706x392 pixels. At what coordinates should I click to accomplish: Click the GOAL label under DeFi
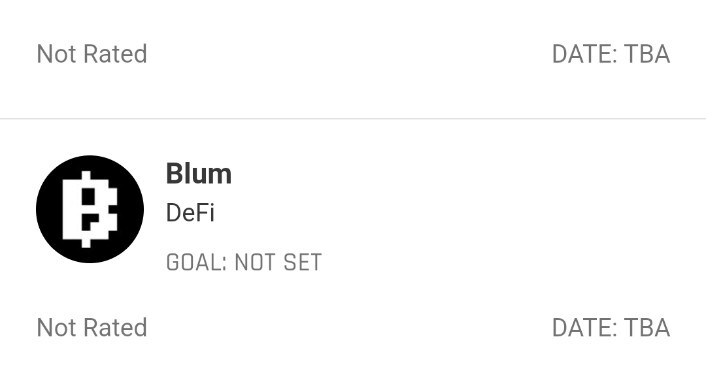(x=196, y=262)
